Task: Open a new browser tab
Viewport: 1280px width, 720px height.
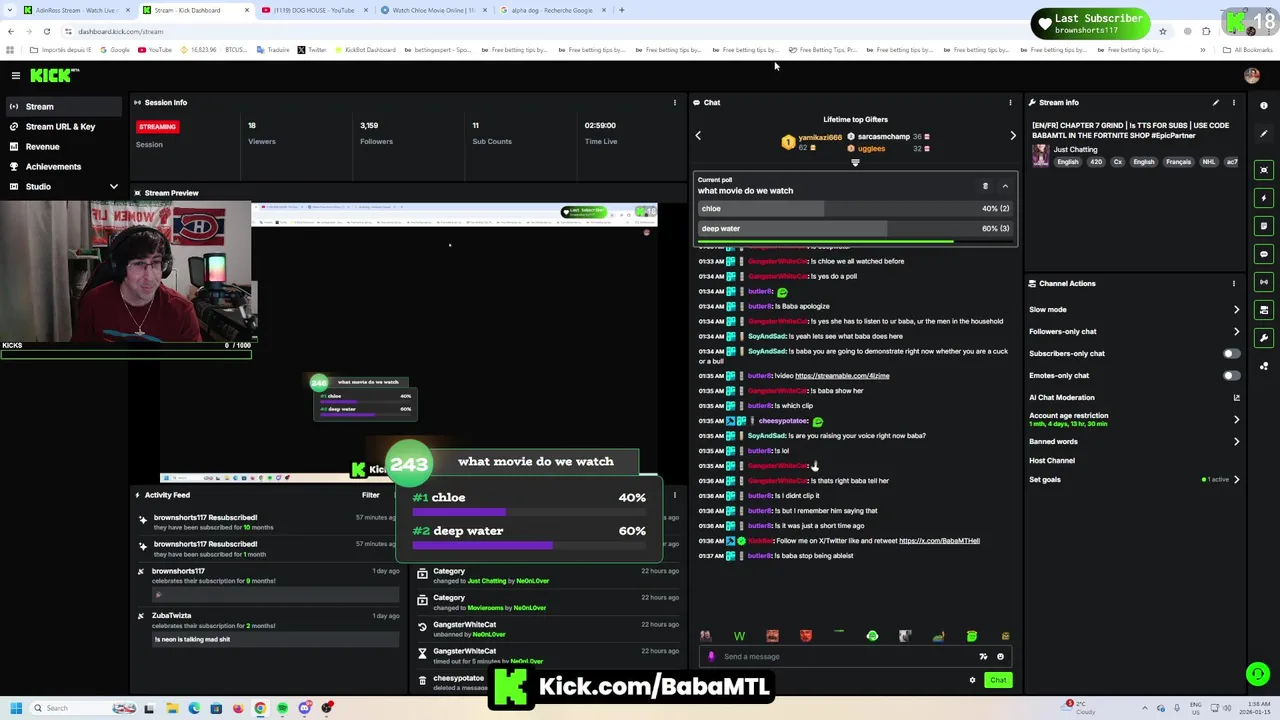Action: (x=621, y=10)
